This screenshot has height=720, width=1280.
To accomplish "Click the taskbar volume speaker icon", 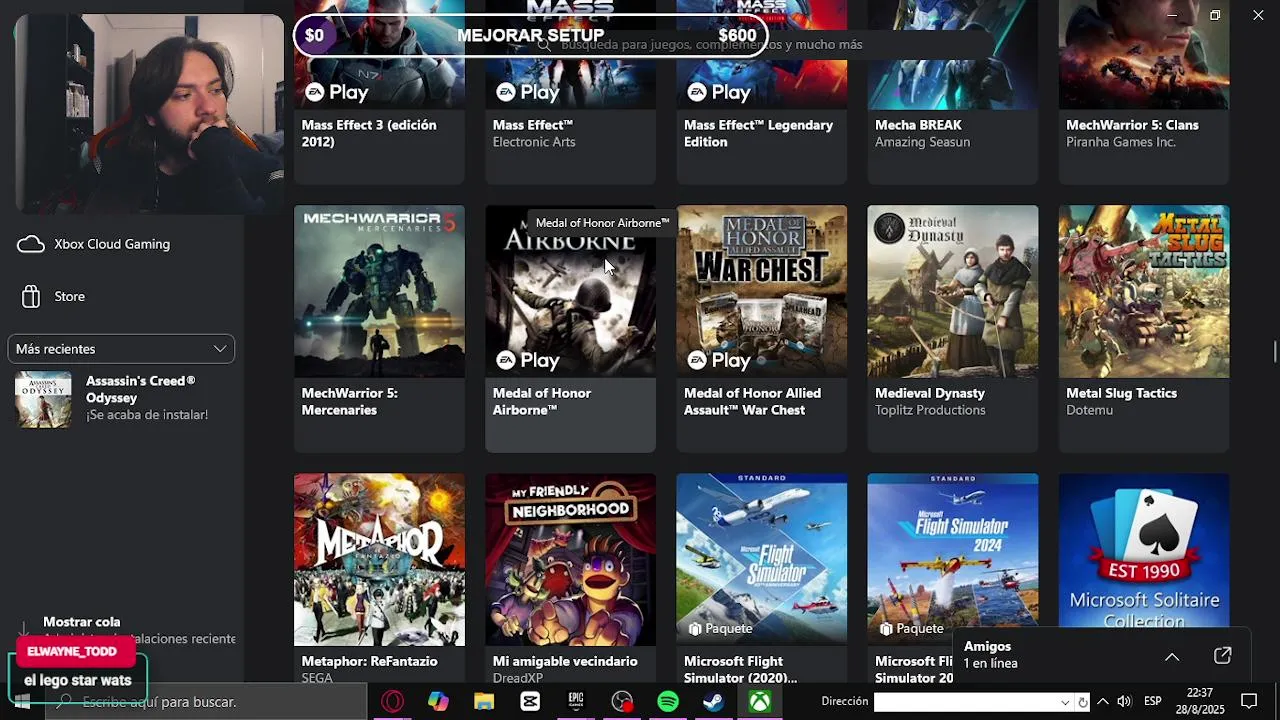I will coord(1124,702).
